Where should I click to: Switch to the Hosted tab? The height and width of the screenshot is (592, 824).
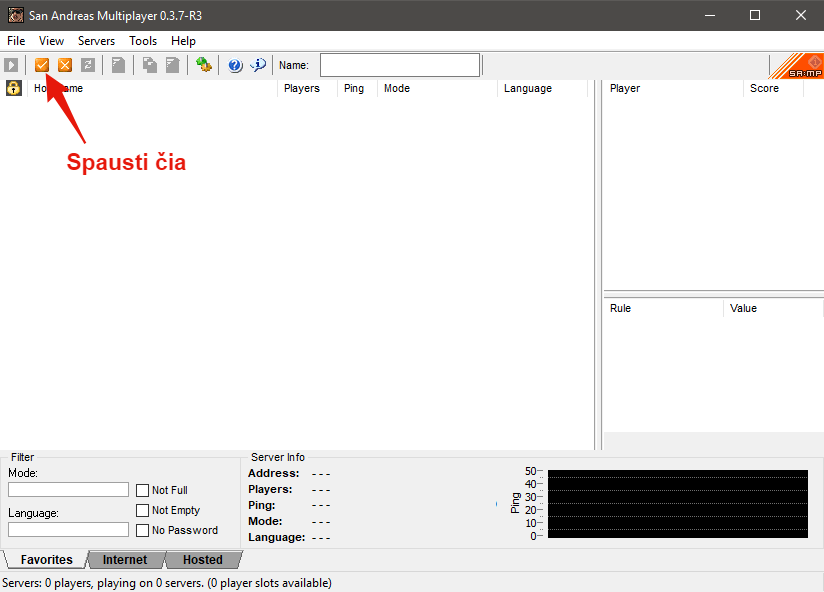pyautogui.click(x=203, y=560)
